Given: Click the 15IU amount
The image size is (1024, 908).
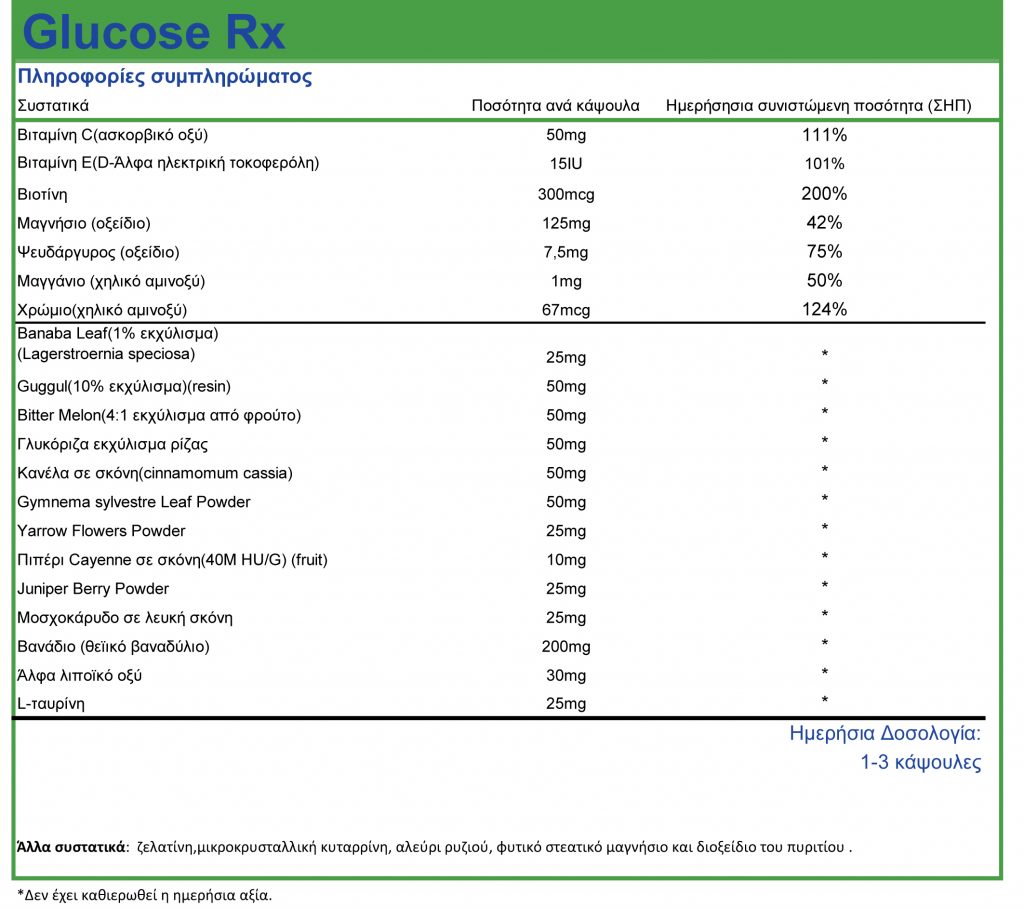Looking at the screenshot, I should 566,164.
